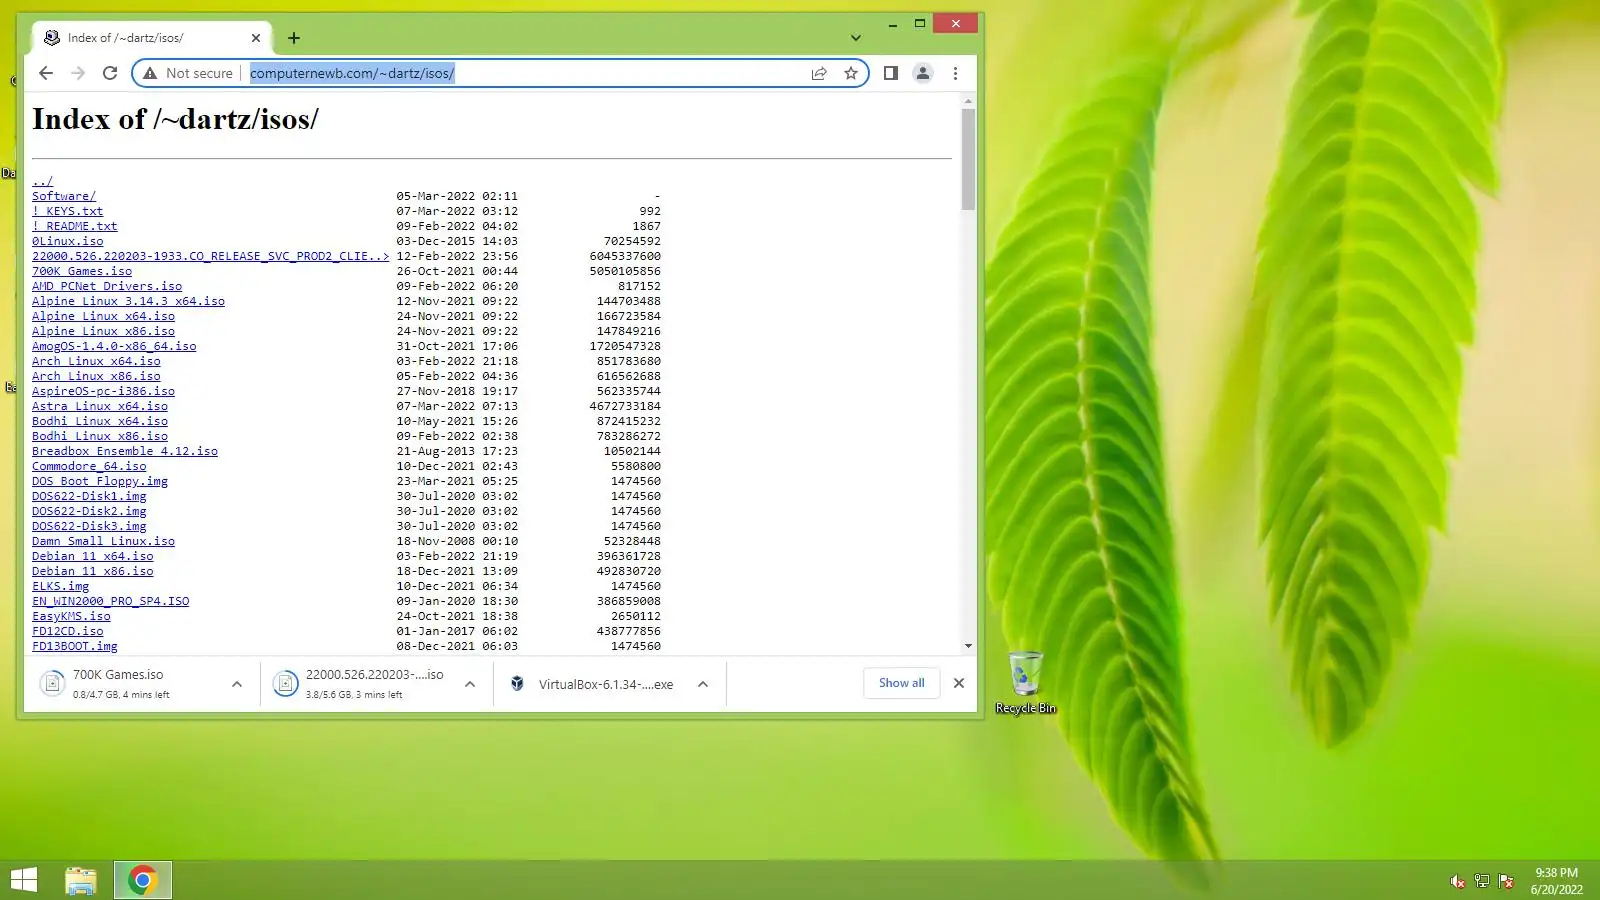
Task: Open the parent directory ../ link
Action: (x=42, y=181)
